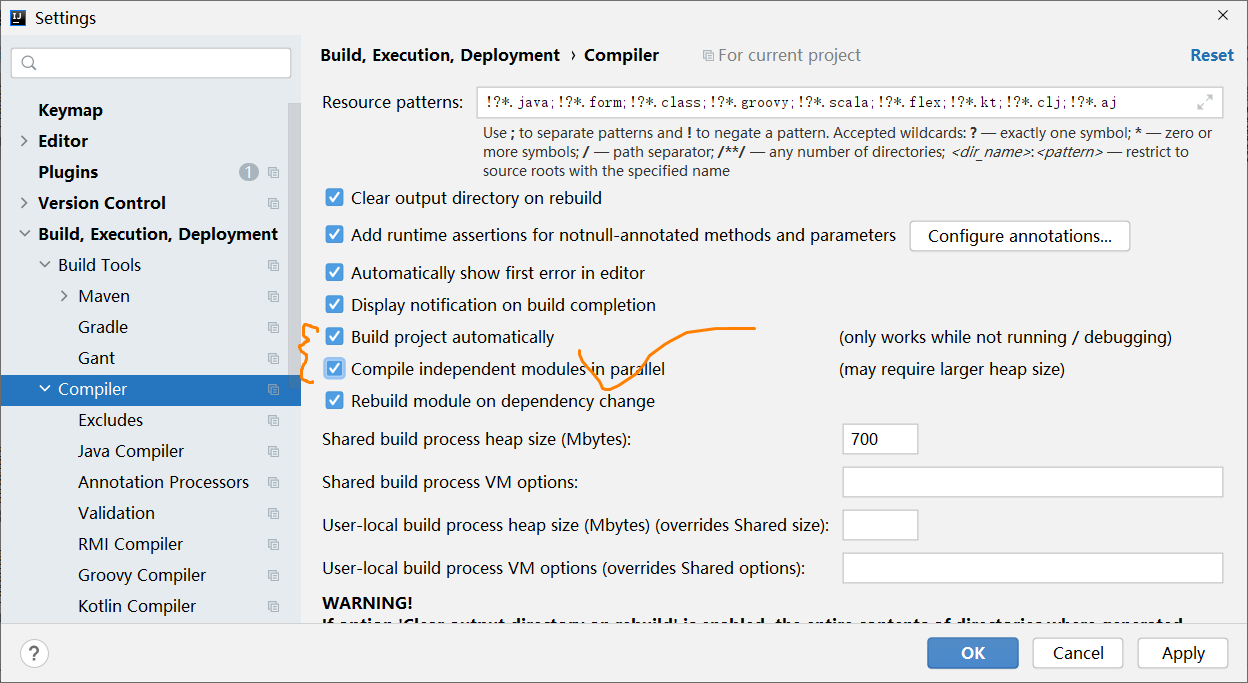Expand the Editor settings group
Image resolution: width=1248 pixels, height=683 pixels.
24,141
